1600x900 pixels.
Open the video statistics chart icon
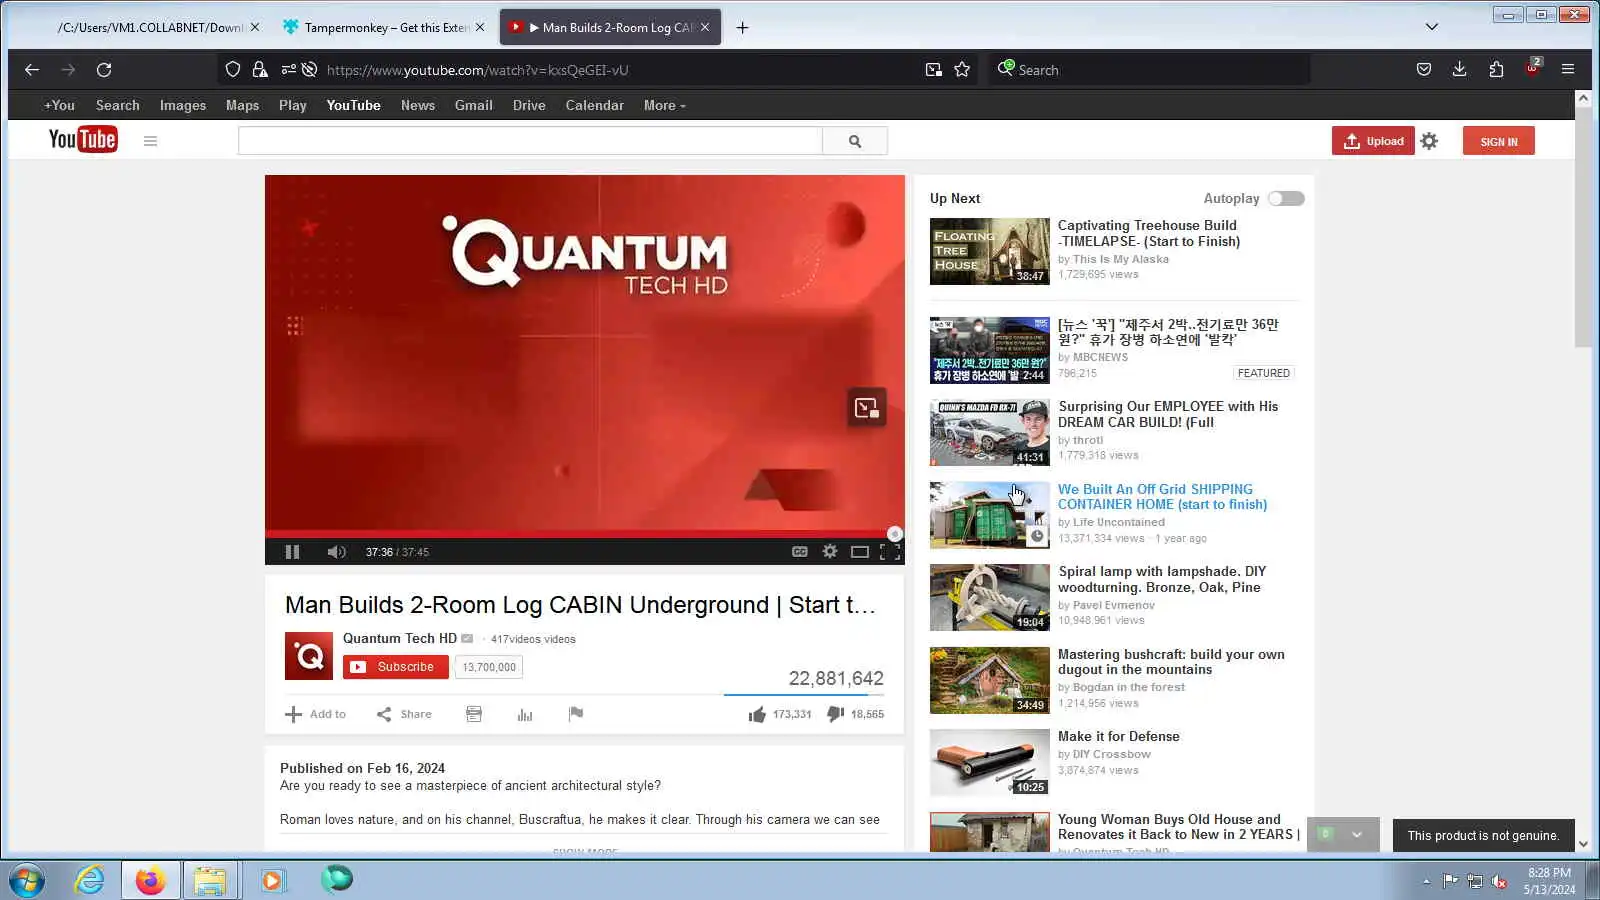pyautogui.click(x=525, y=714)
